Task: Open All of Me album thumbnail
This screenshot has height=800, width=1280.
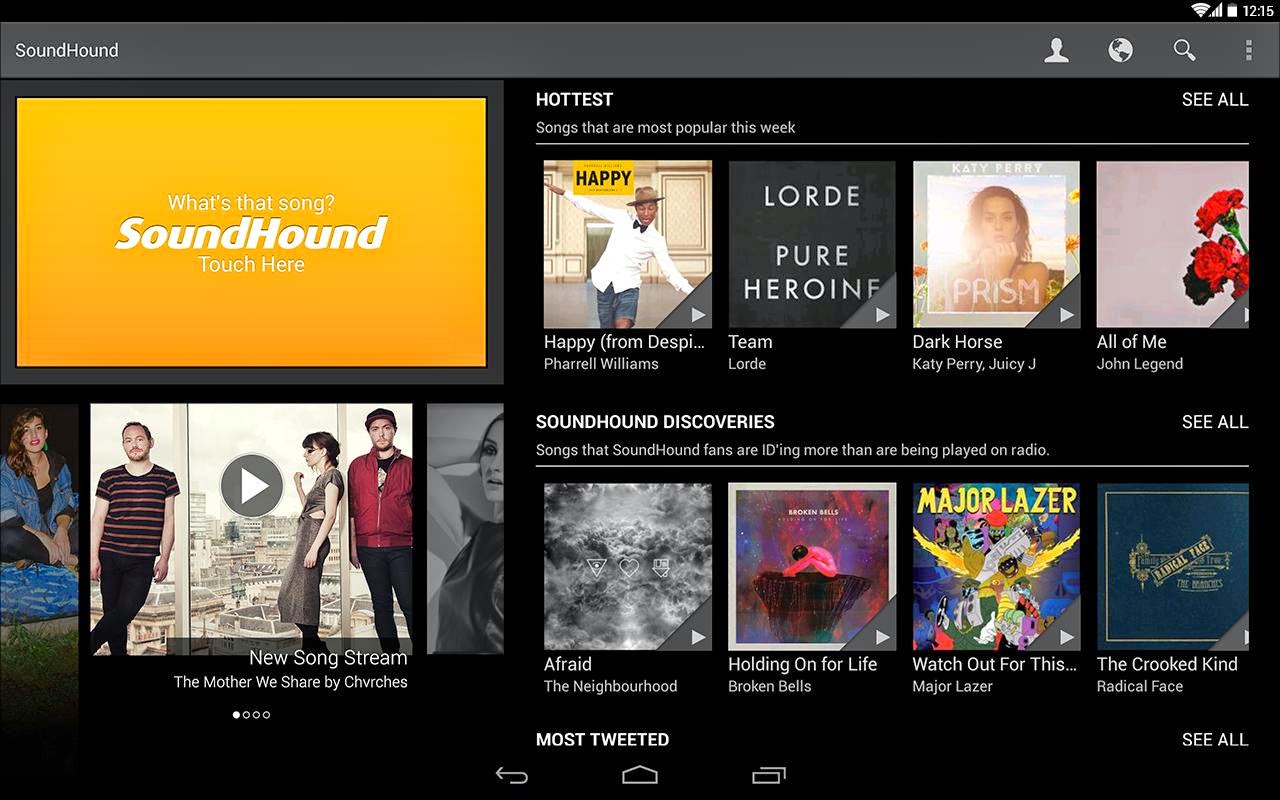Action: coord(1172,244)
